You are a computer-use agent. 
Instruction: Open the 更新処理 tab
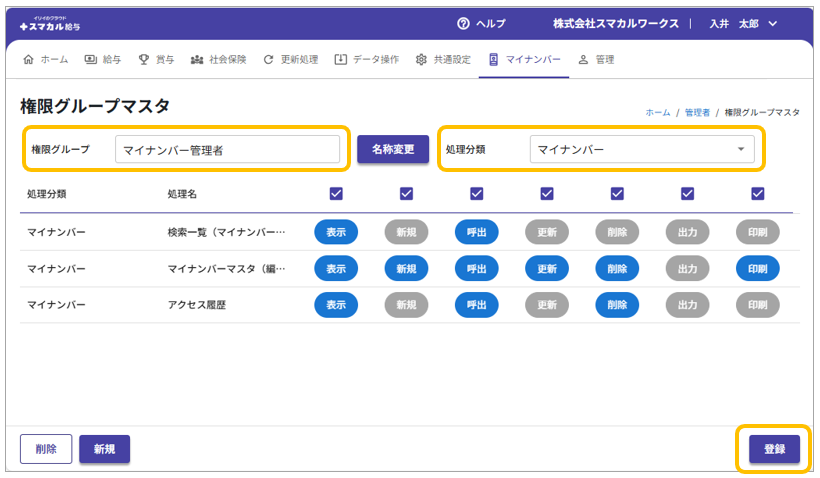[x=290, y=59]
